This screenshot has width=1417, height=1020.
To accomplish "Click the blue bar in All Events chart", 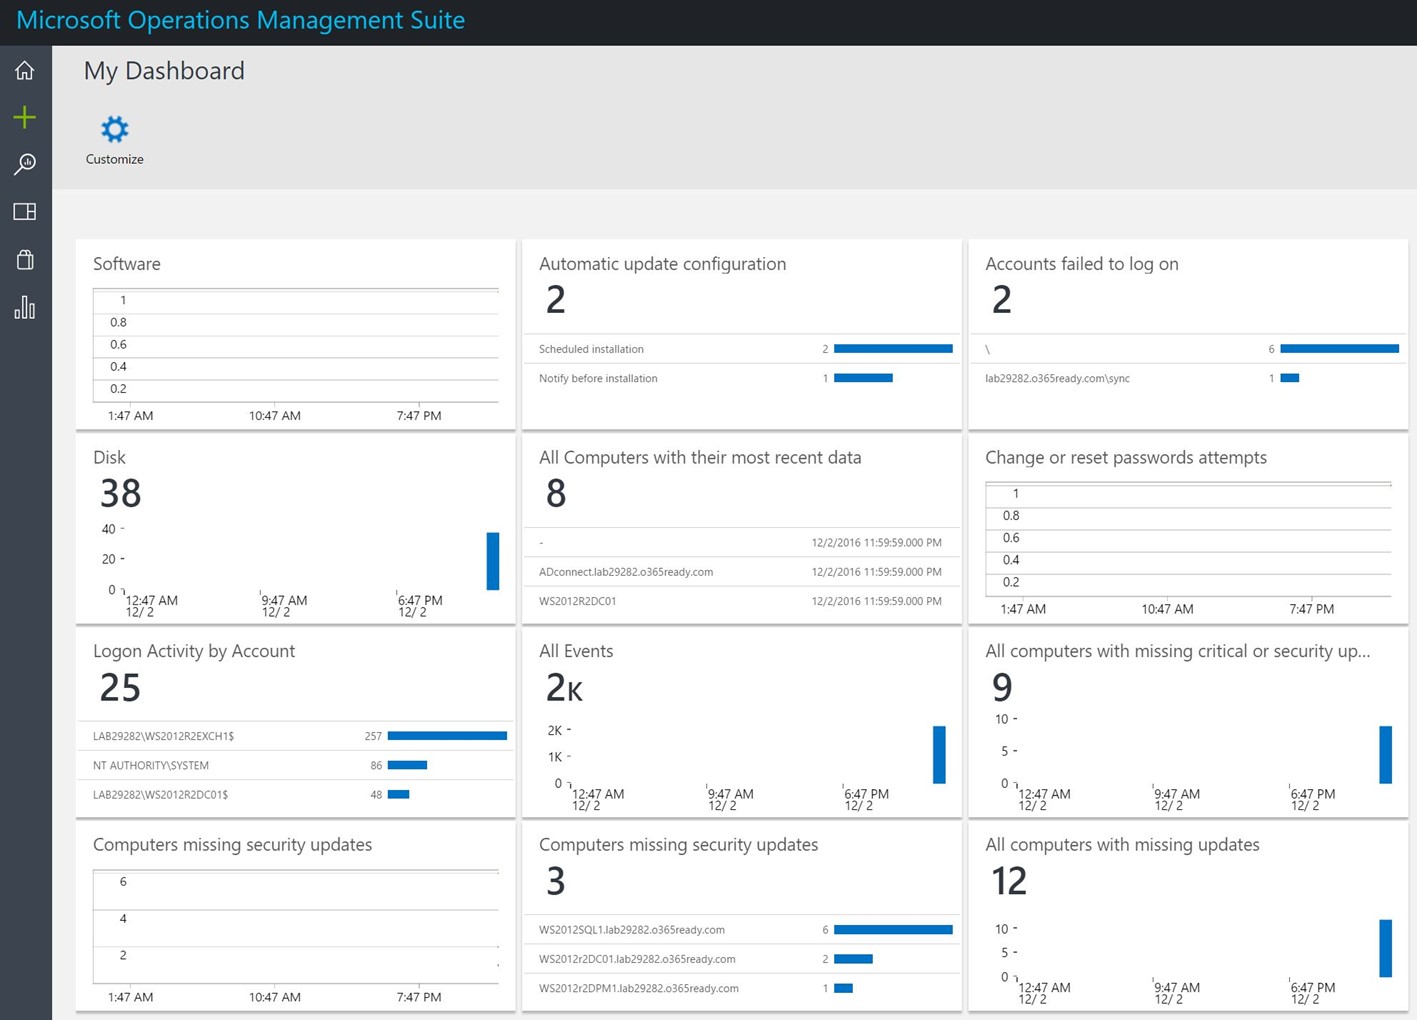I will tap(939, 755).
